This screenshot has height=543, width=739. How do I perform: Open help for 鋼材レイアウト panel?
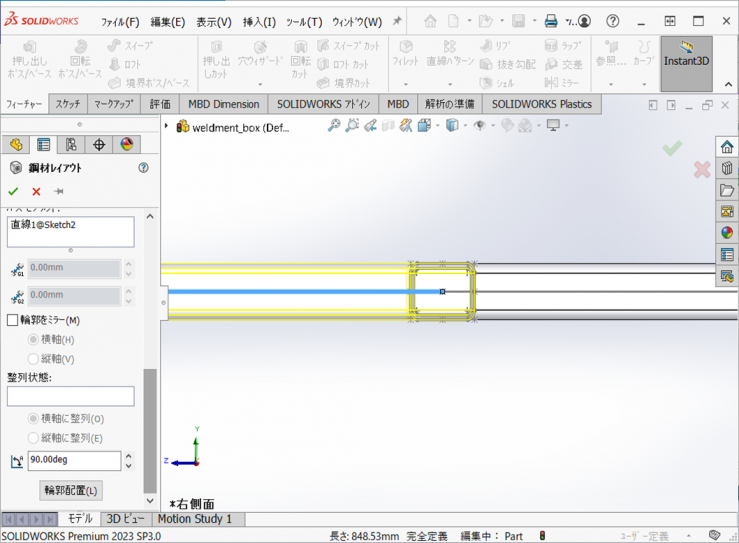(143, 168)
